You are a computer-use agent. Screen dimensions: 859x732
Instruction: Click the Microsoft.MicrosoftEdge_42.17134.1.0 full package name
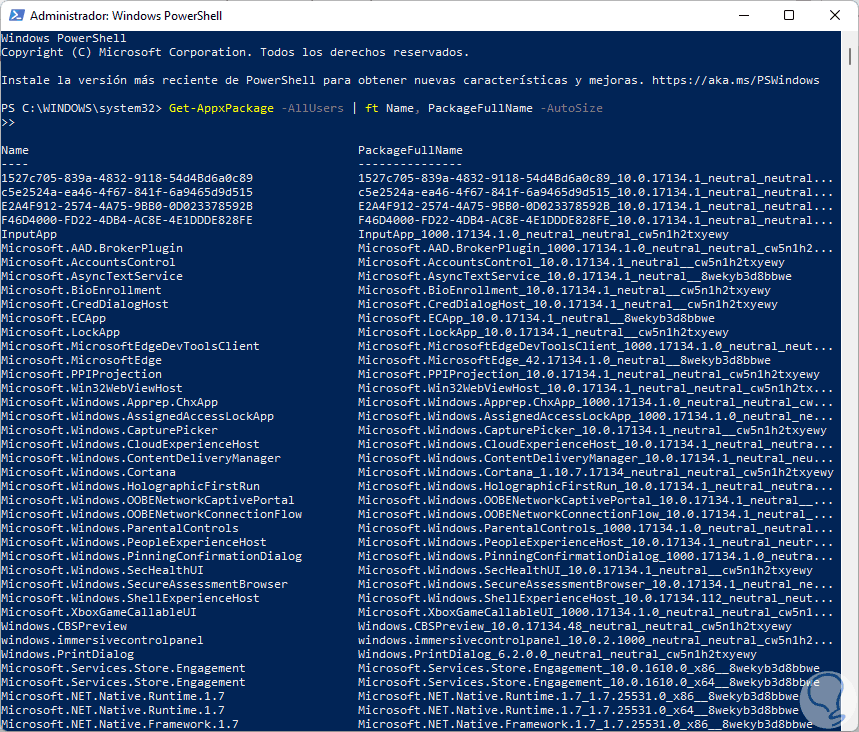564,361
